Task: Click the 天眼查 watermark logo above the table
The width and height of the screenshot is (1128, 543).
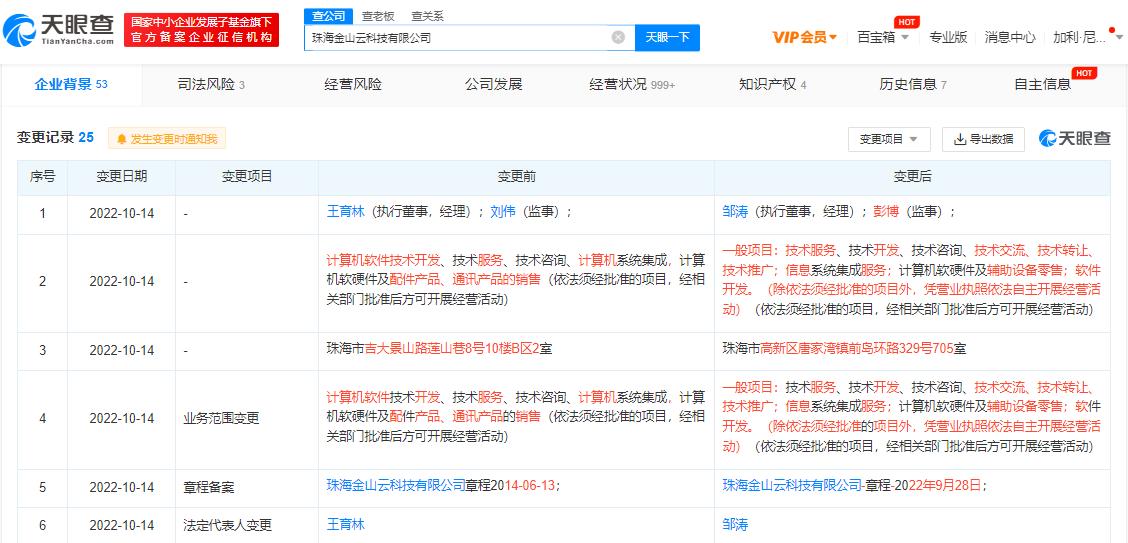Action: [1075, 139]
